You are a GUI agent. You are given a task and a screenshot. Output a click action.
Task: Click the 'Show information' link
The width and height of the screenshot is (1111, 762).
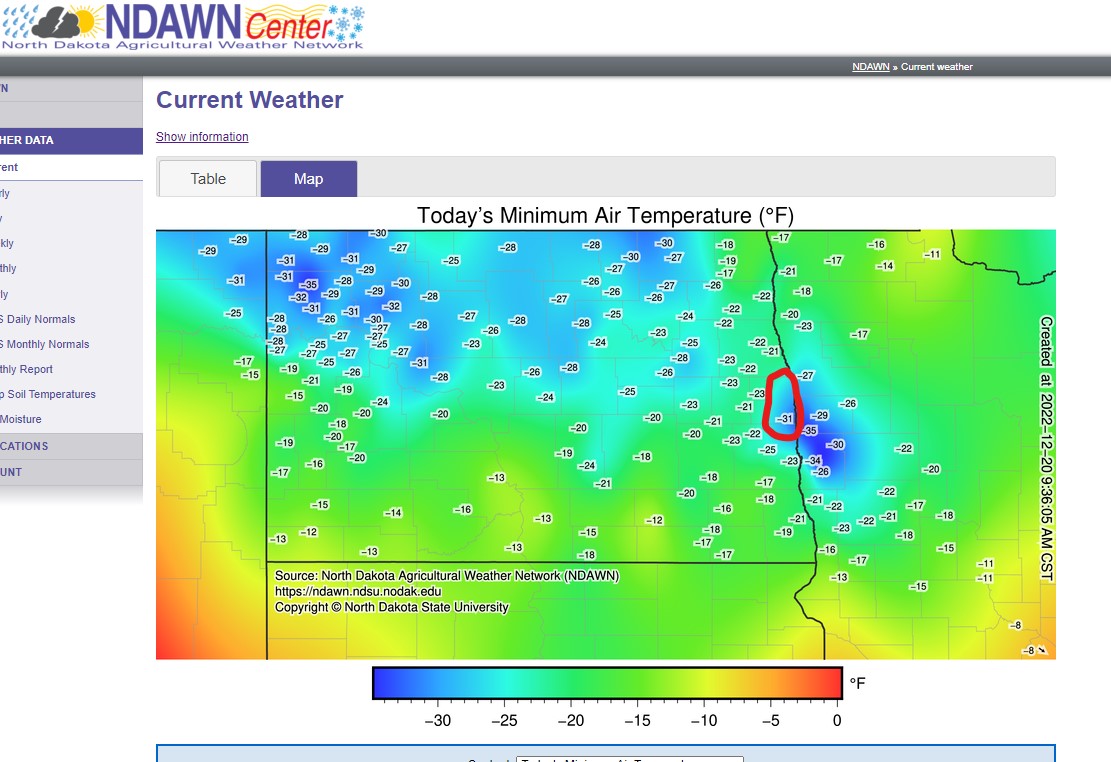[x=202, y=137]
